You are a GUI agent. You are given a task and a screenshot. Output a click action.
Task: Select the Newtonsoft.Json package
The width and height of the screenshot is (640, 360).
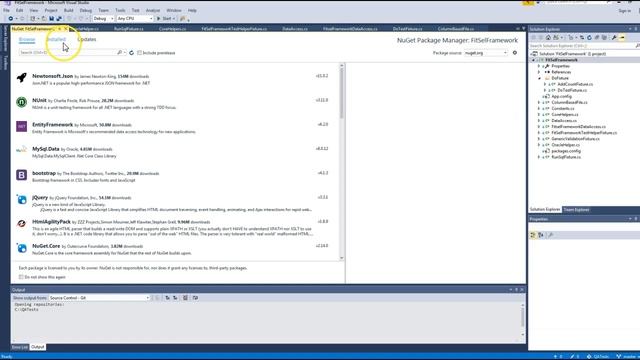point(176,79)
